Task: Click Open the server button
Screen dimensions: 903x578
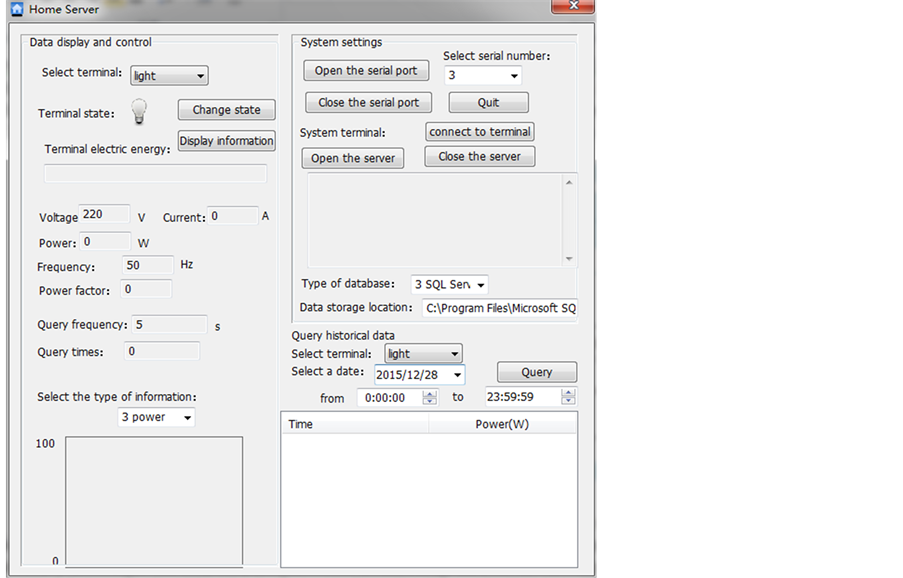Action: click(x=353, y=158)
